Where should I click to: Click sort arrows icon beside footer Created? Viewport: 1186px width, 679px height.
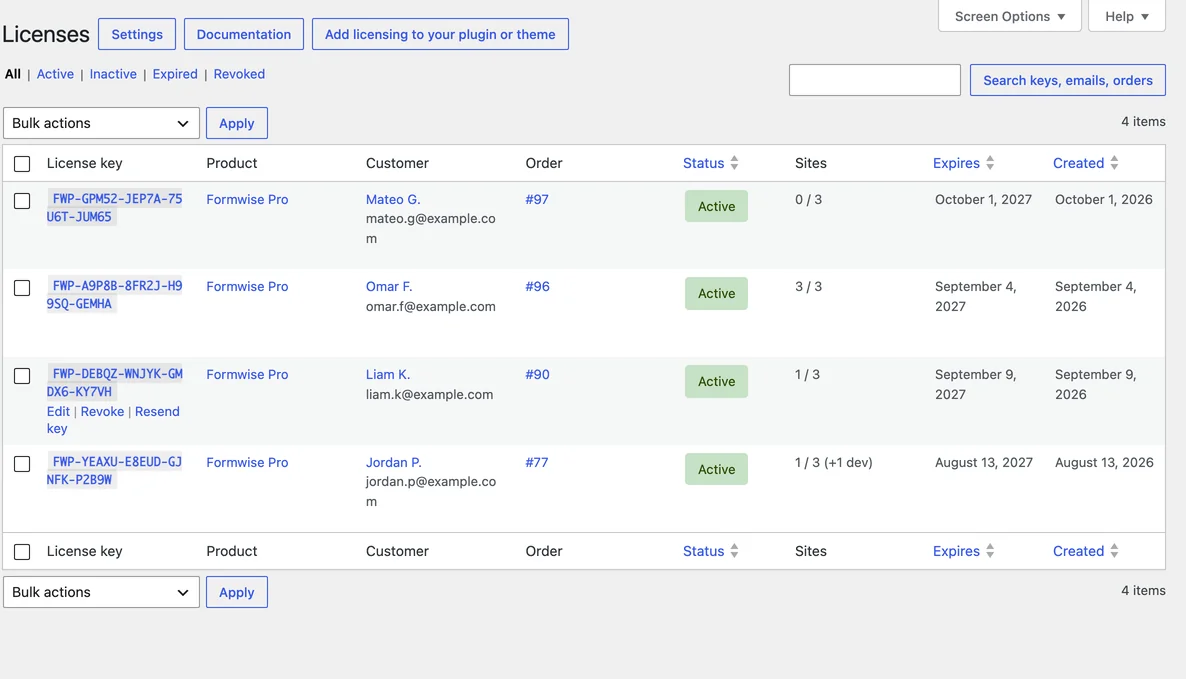[1114, 550]
